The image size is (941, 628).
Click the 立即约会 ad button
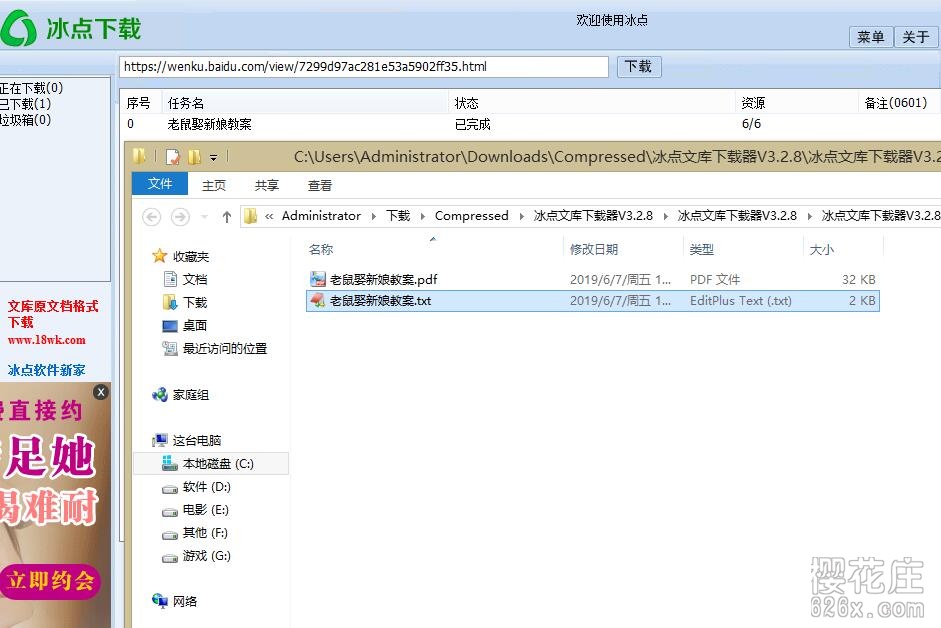point(50,580)
